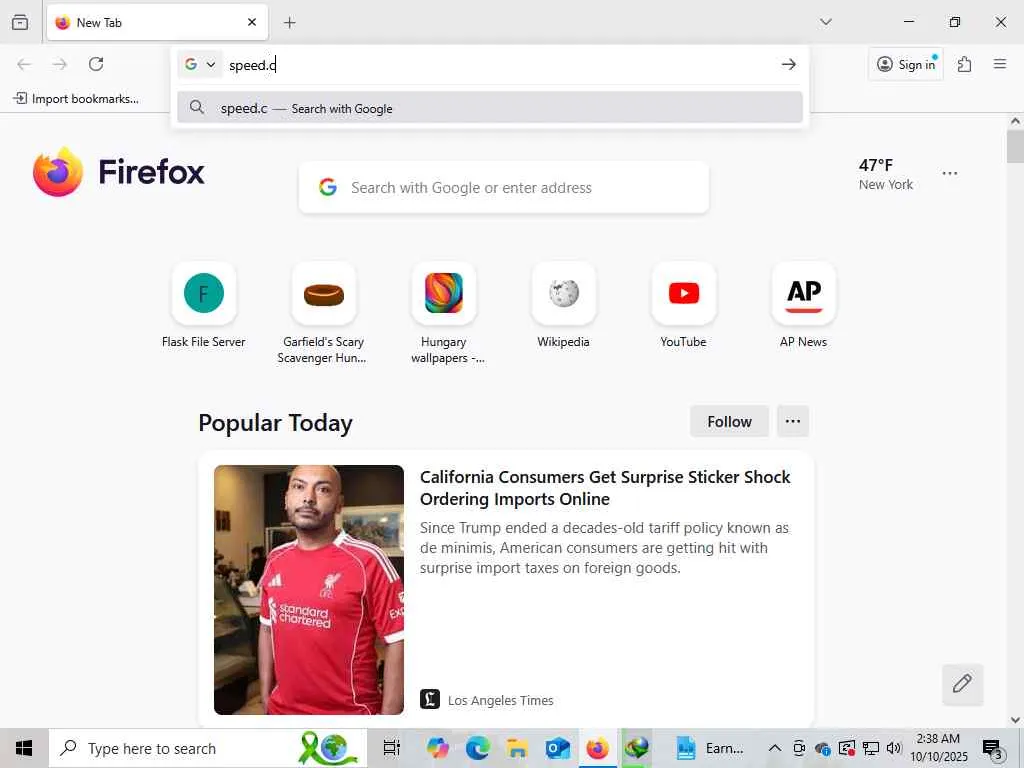The height and width of the screenshot is (768, 1024).
Task: Click Follow for Popular Today section
Action: pos(729,421)
